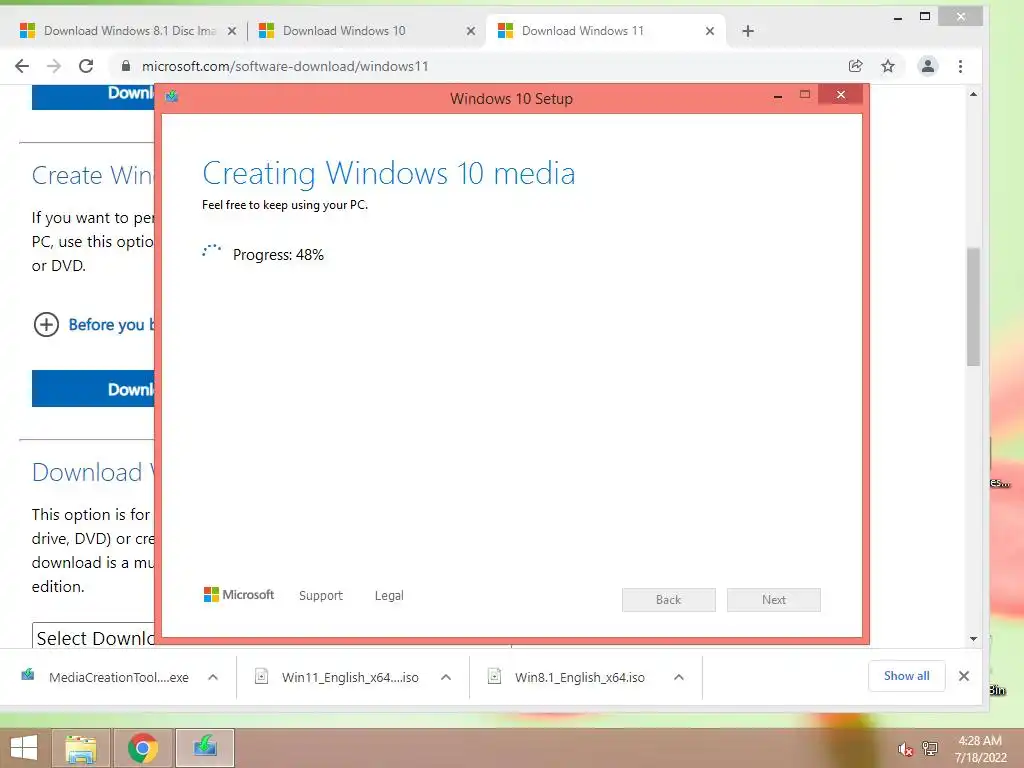Select the Media Creation Tool taskbar icon
Screen dimensions: 1024x768
click(205, 748)
